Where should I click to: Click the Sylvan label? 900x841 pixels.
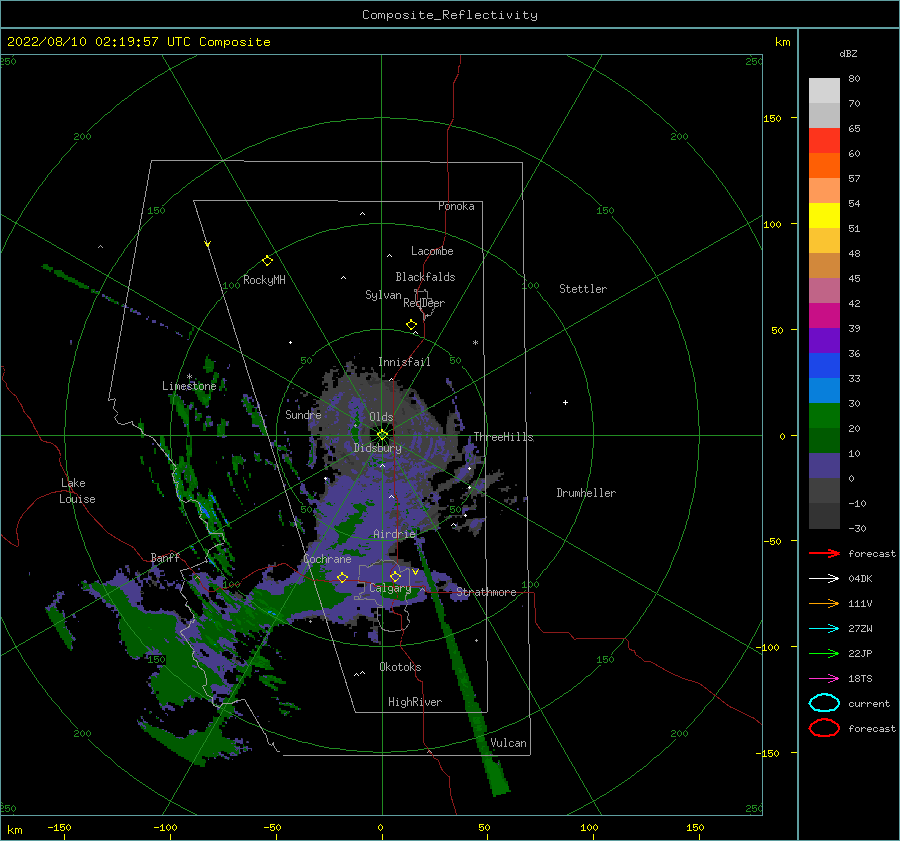point(383,295)
